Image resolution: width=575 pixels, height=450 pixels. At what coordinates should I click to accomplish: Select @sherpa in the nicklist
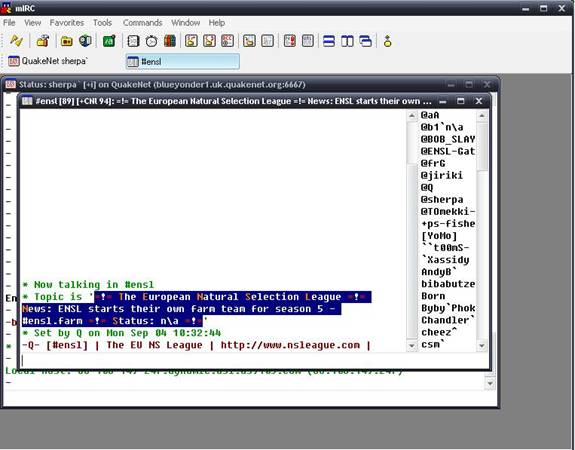442,200
